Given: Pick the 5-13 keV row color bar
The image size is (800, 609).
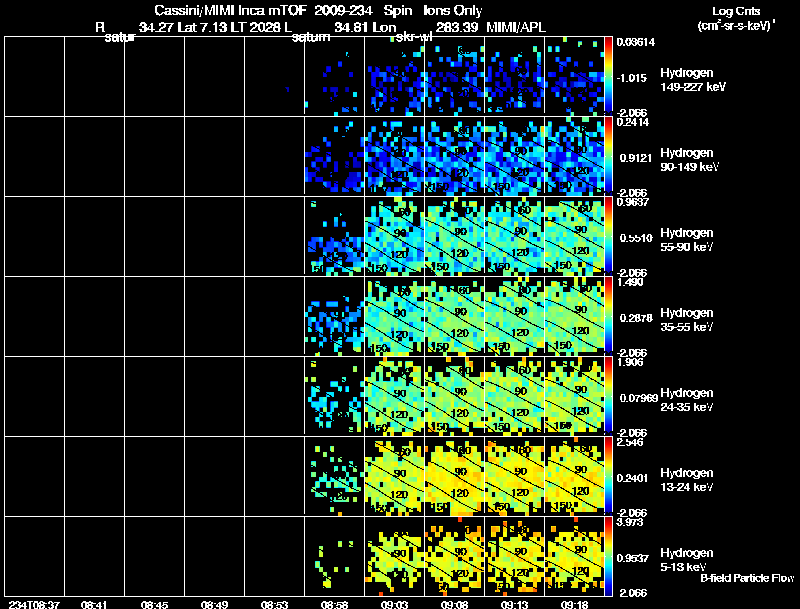Looking at the screenshot, I should pyautogui.click(x=608, y=556).
